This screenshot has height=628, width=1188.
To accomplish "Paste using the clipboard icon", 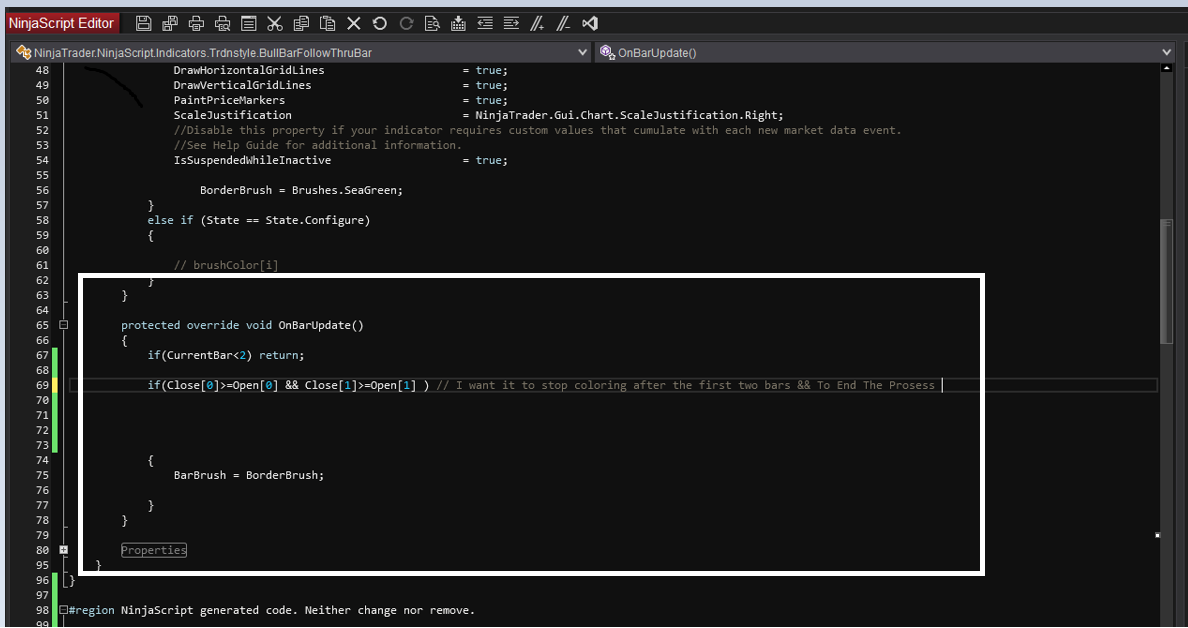I will (327, 23).
